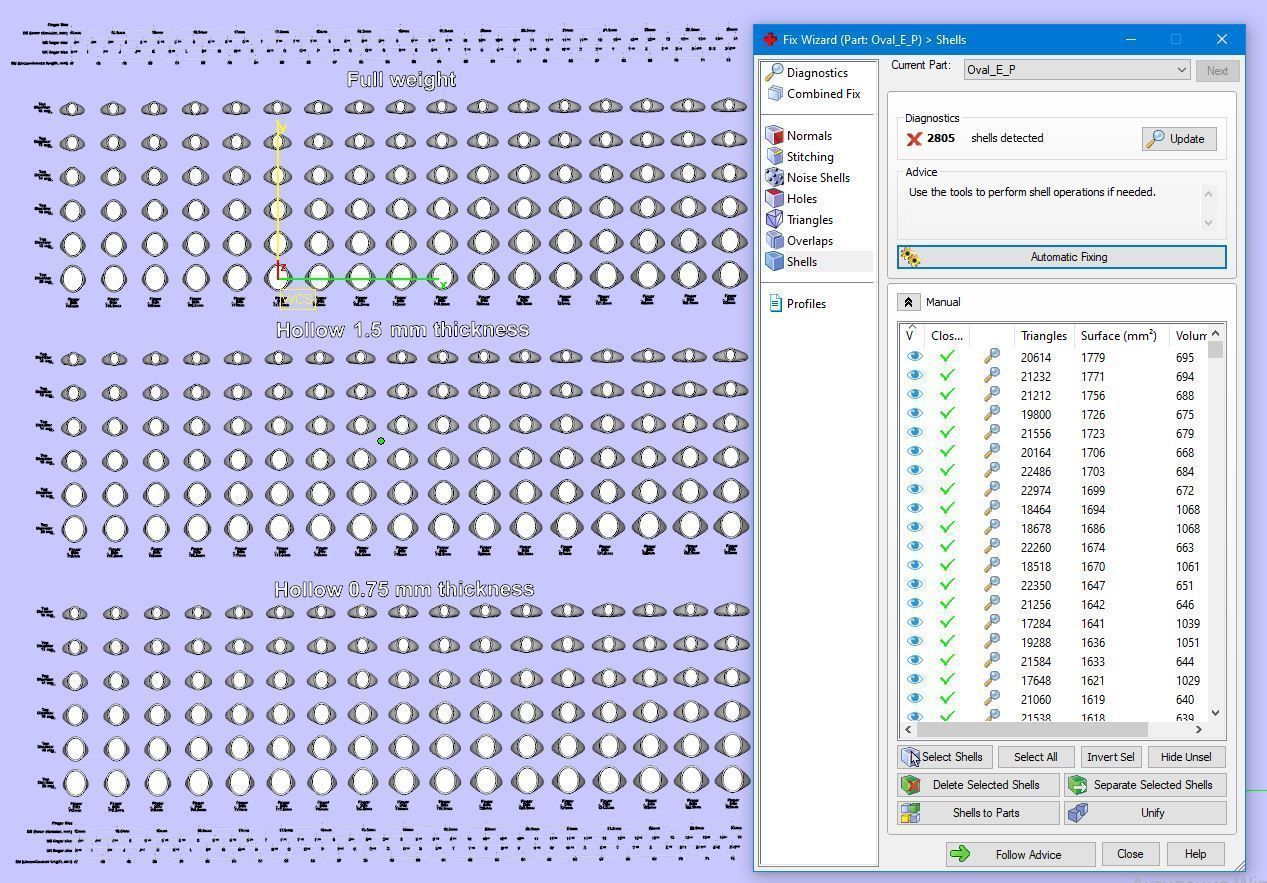Click the Diagnostics magnifier icon
Image resolution: width=1267 pixels, height=883 pixels.
774,73
